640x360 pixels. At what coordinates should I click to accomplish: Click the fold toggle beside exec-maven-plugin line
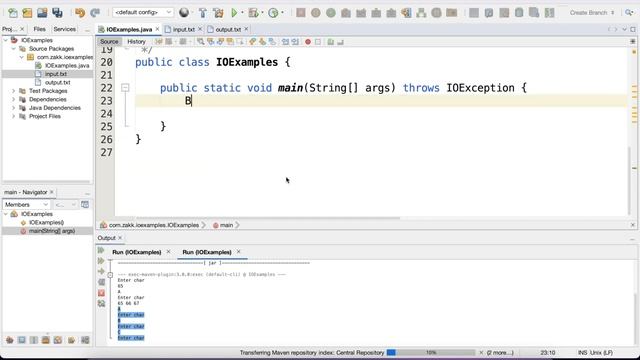(x=110, y=275)
